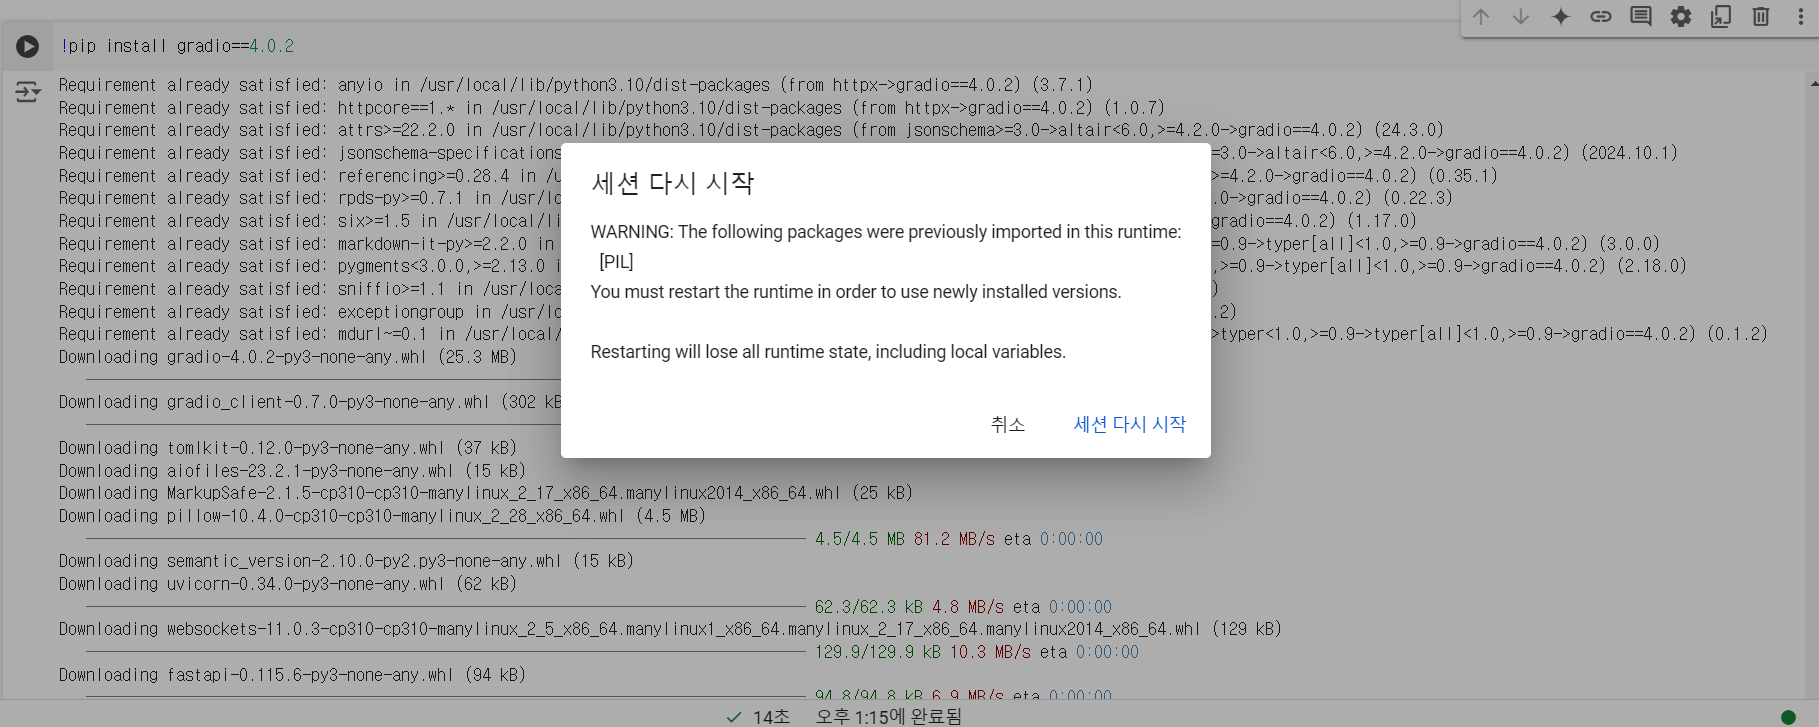Click the output scroll-up arrow
Screen dimensions: 1819x727
tap(1813, 85)
